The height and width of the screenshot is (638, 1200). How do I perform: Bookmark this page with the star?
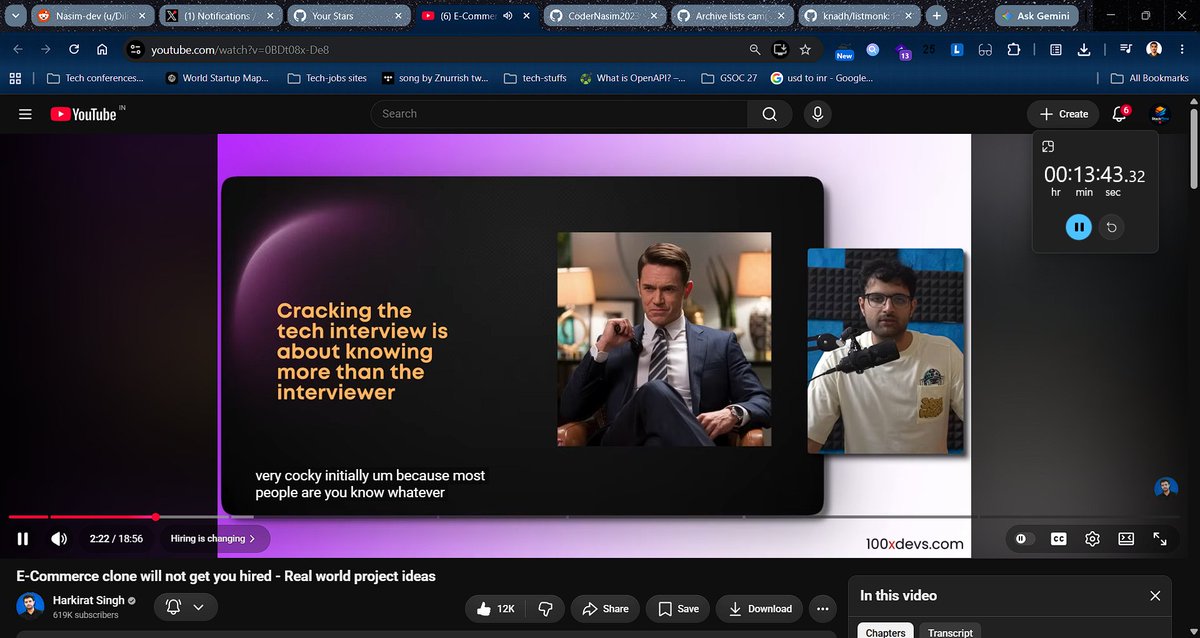[x=805, y=49]
